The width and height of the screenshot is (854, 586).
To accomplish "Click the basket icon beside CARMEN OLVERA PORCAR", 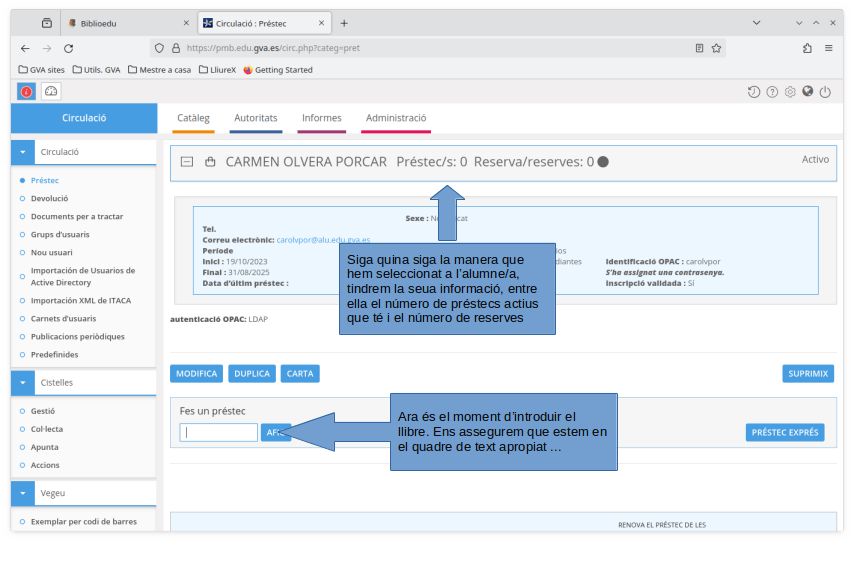I will 210,162.
